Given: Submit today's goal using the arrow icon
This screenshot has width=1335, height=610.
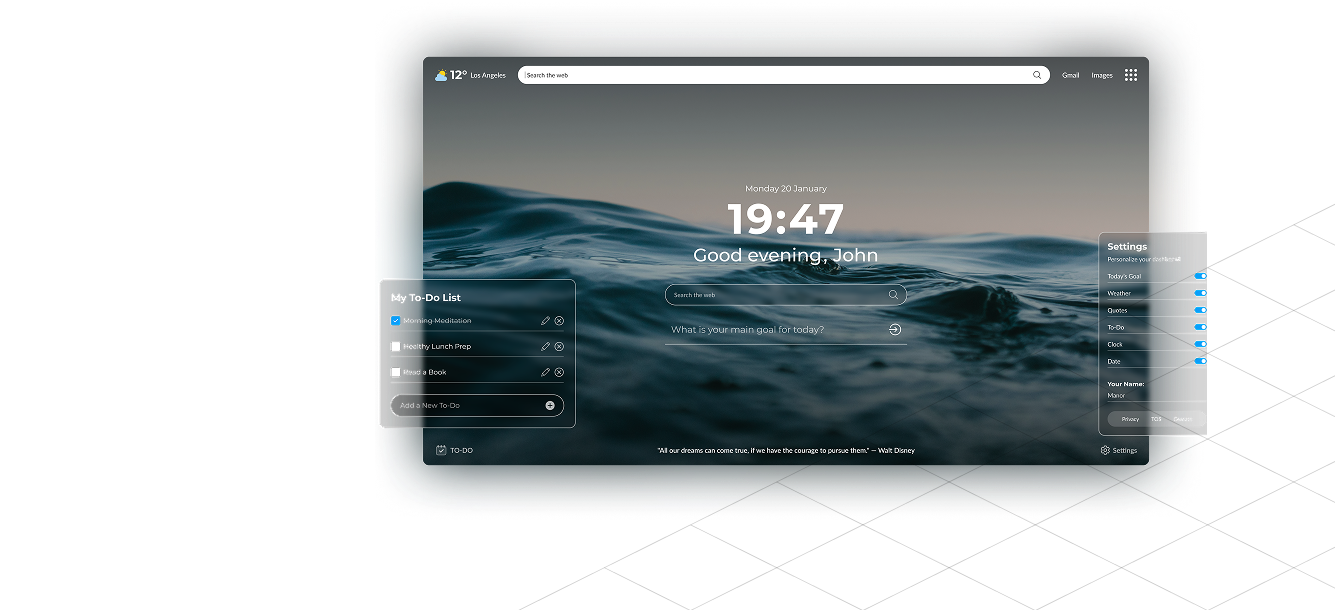Looking at the screenshot, I should (894, 328).
